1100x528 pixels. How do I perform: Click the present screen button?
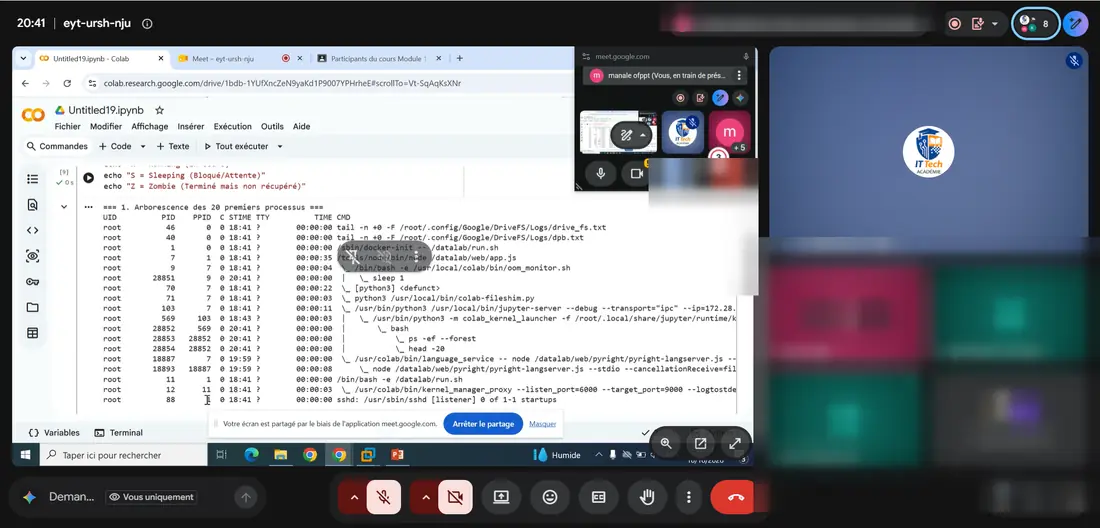click(501, 497)
